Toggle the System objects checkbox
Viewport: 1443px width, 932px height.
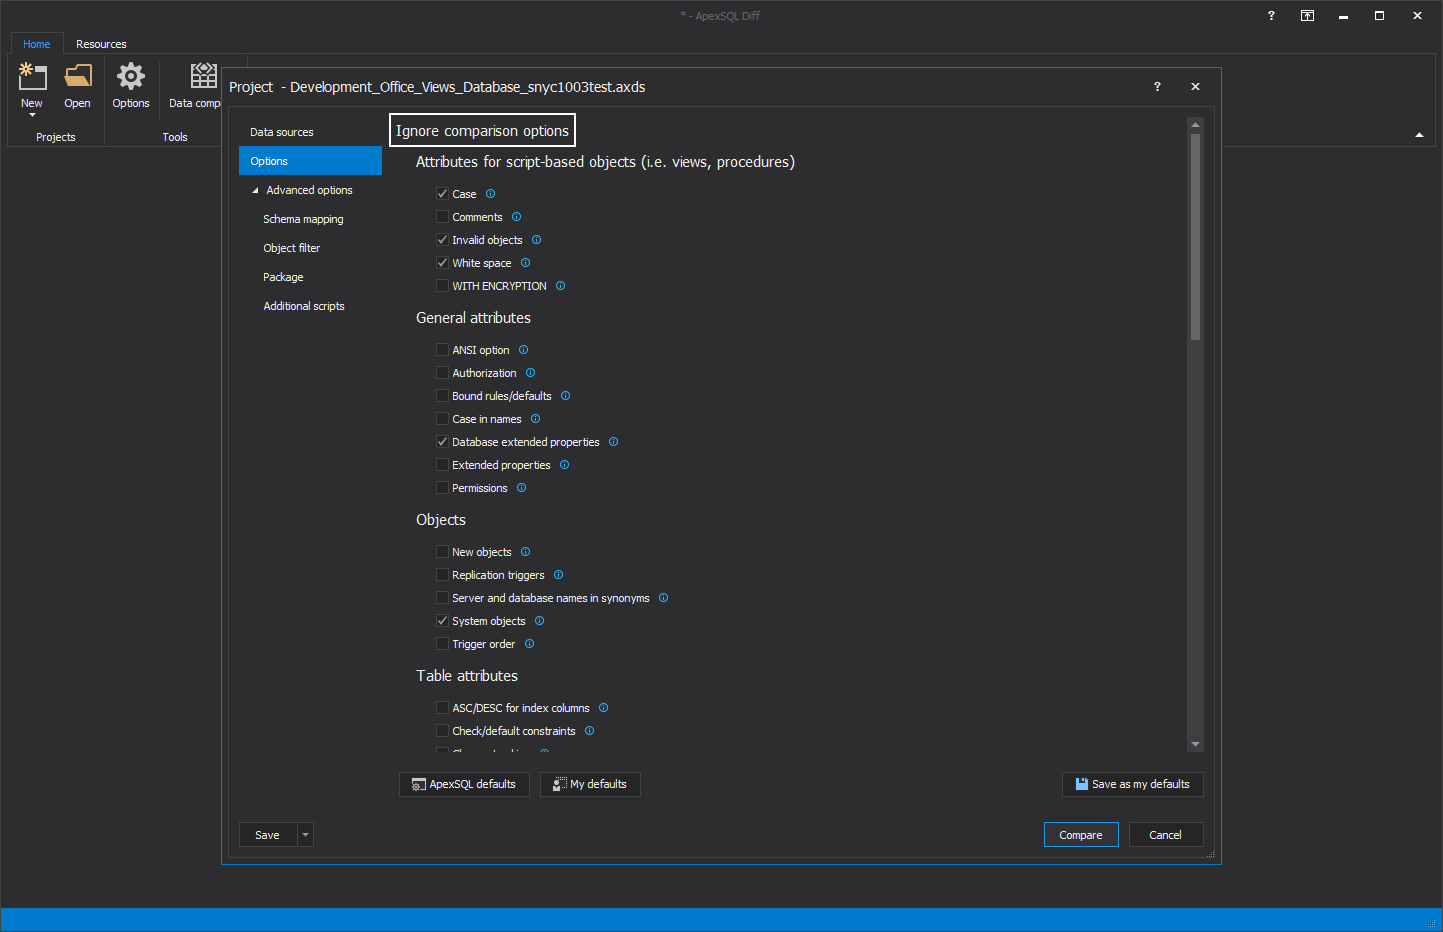coord(442,621)
